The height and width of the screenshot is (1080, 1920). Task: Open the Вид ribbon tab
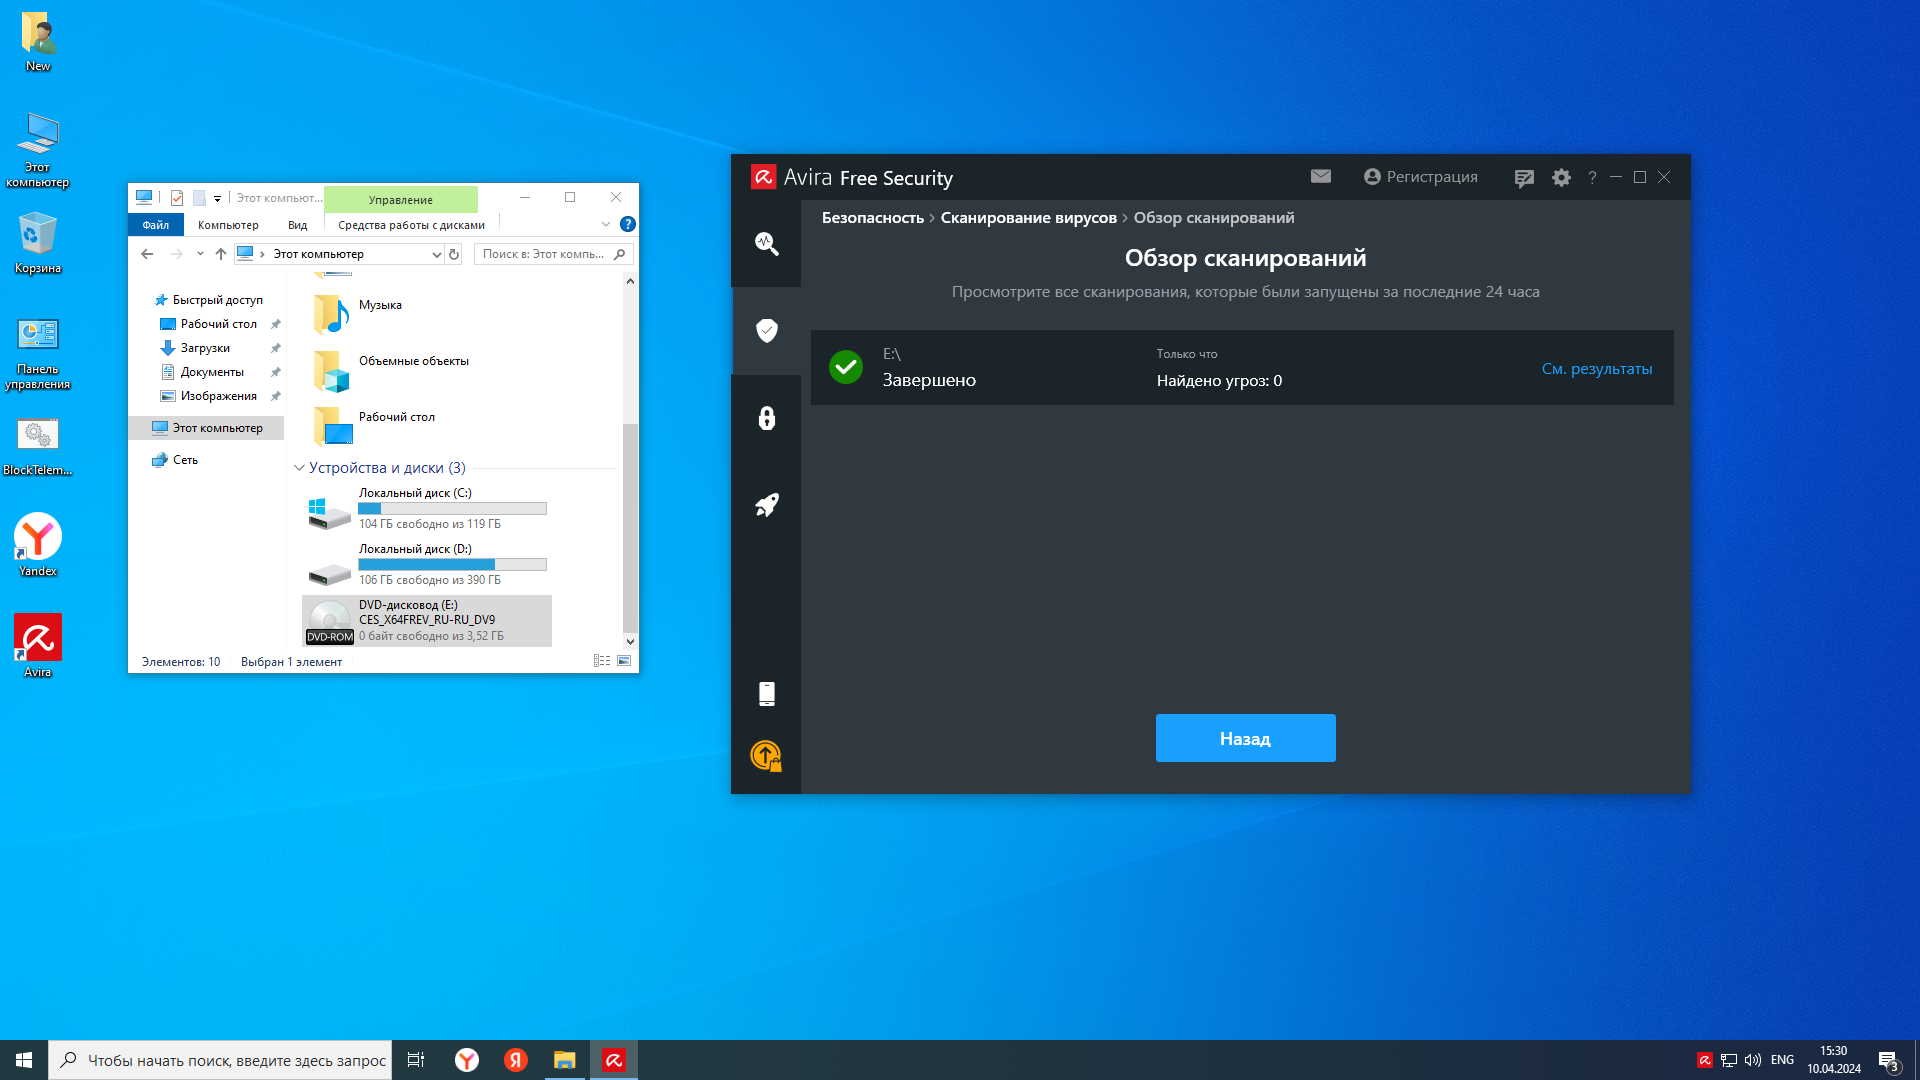(297, 225)
